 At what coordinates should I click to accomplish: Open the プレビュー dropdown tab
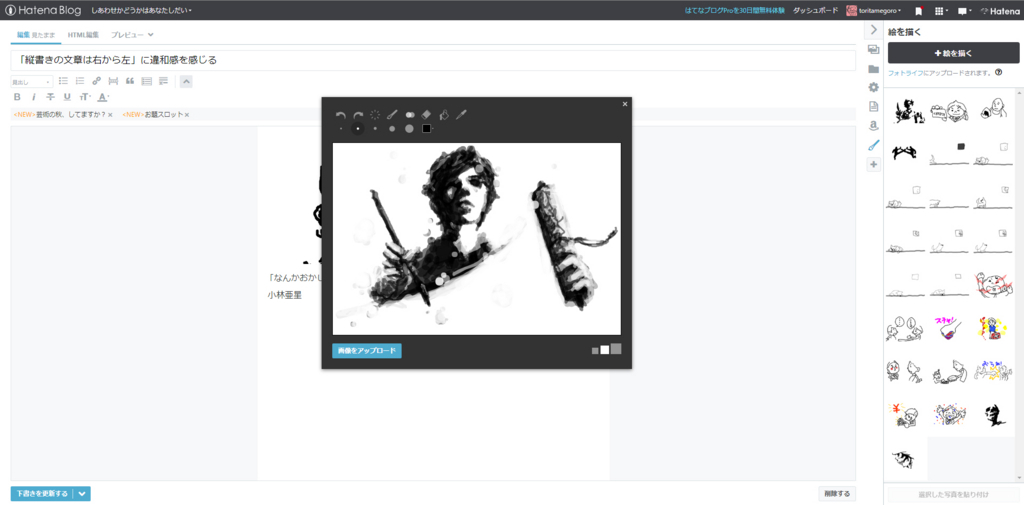132,34
